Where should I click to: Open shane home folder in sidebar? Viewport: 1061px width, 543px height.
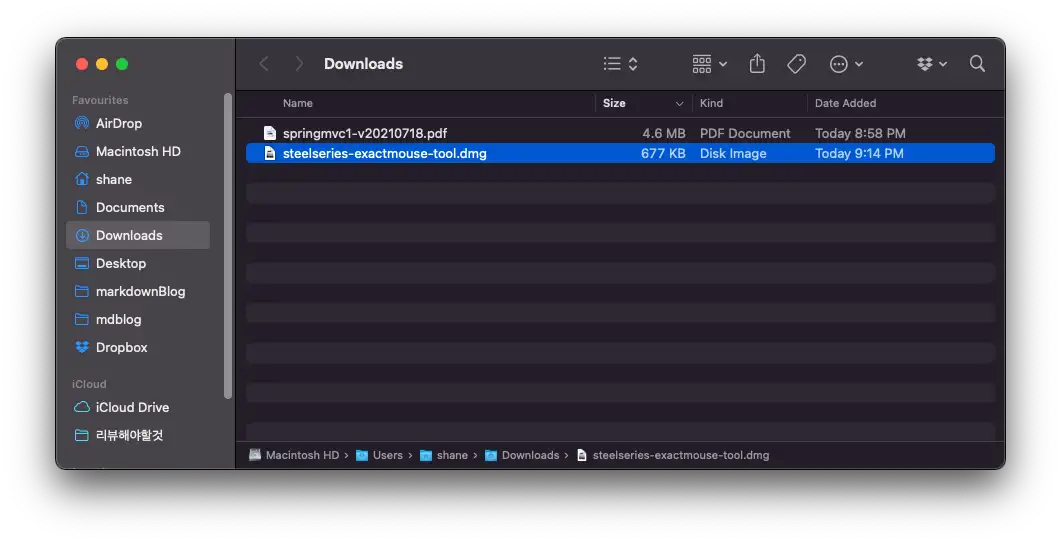[138, 179]
